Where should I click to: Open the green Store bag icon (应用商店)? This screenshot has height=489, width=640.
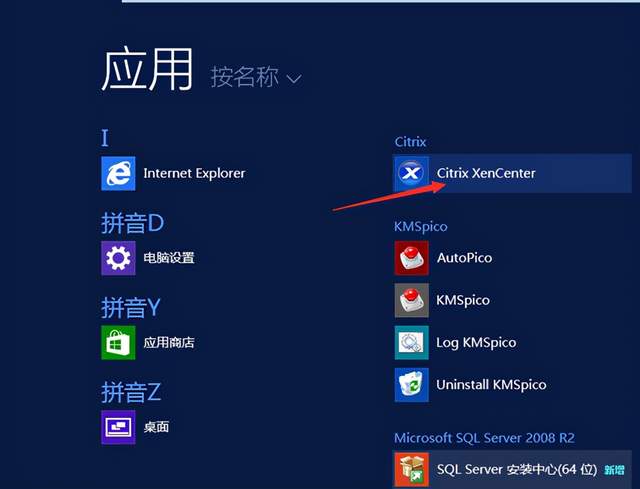tap(118, 342)
